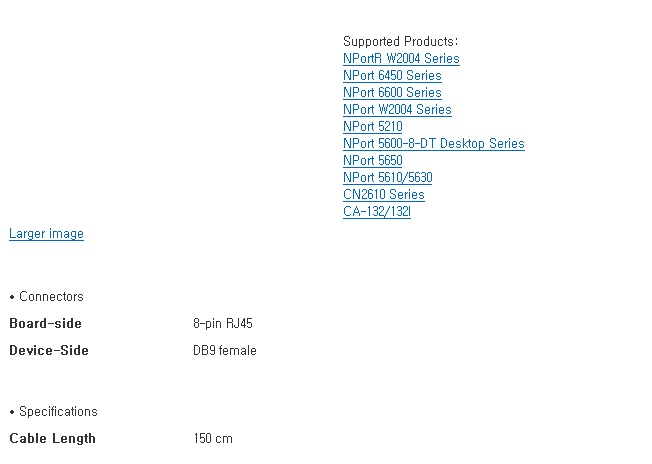Select the NPort 5650 link
This screenshot has height=464, width=652.
point(373,161)
